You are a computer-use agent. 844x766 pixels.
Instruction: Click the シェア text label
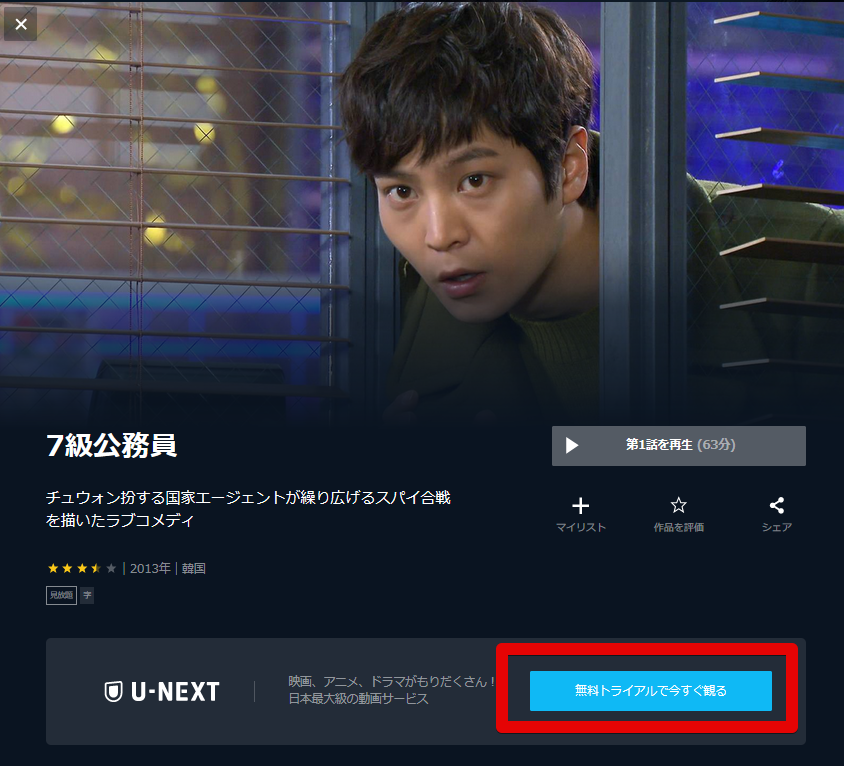click(776, 528)
